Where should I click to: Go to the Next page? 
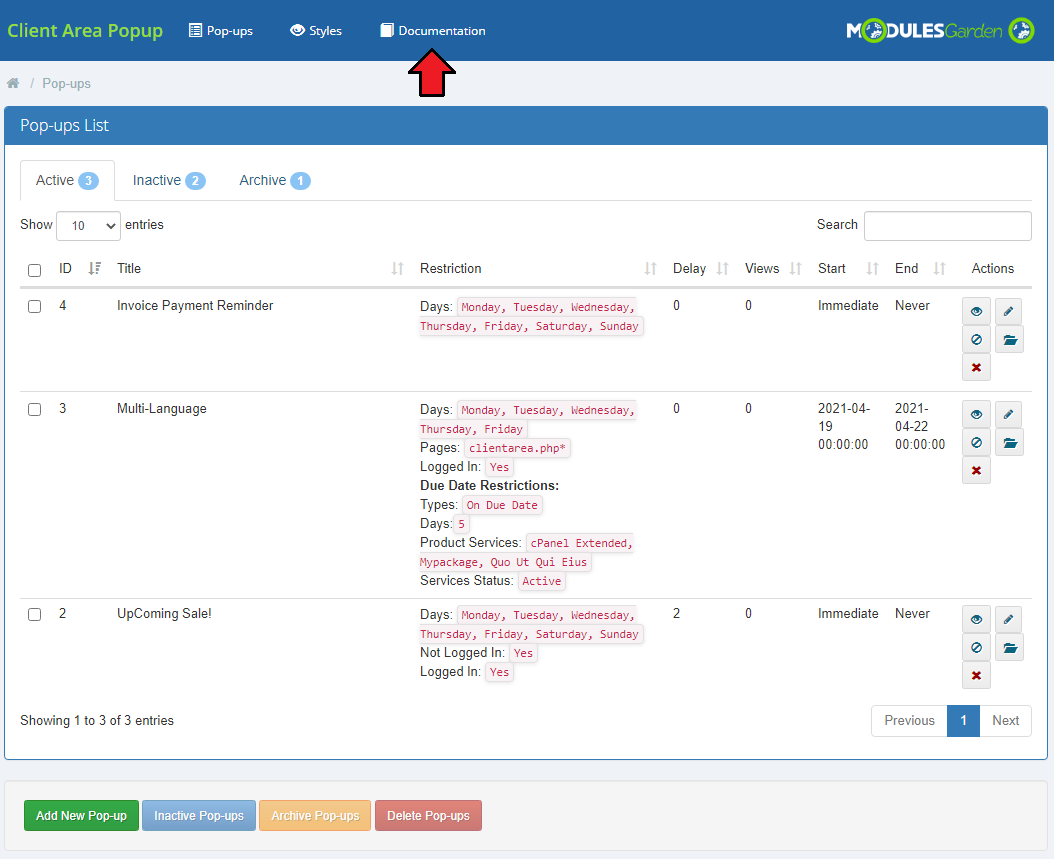tap(1005, 720)
